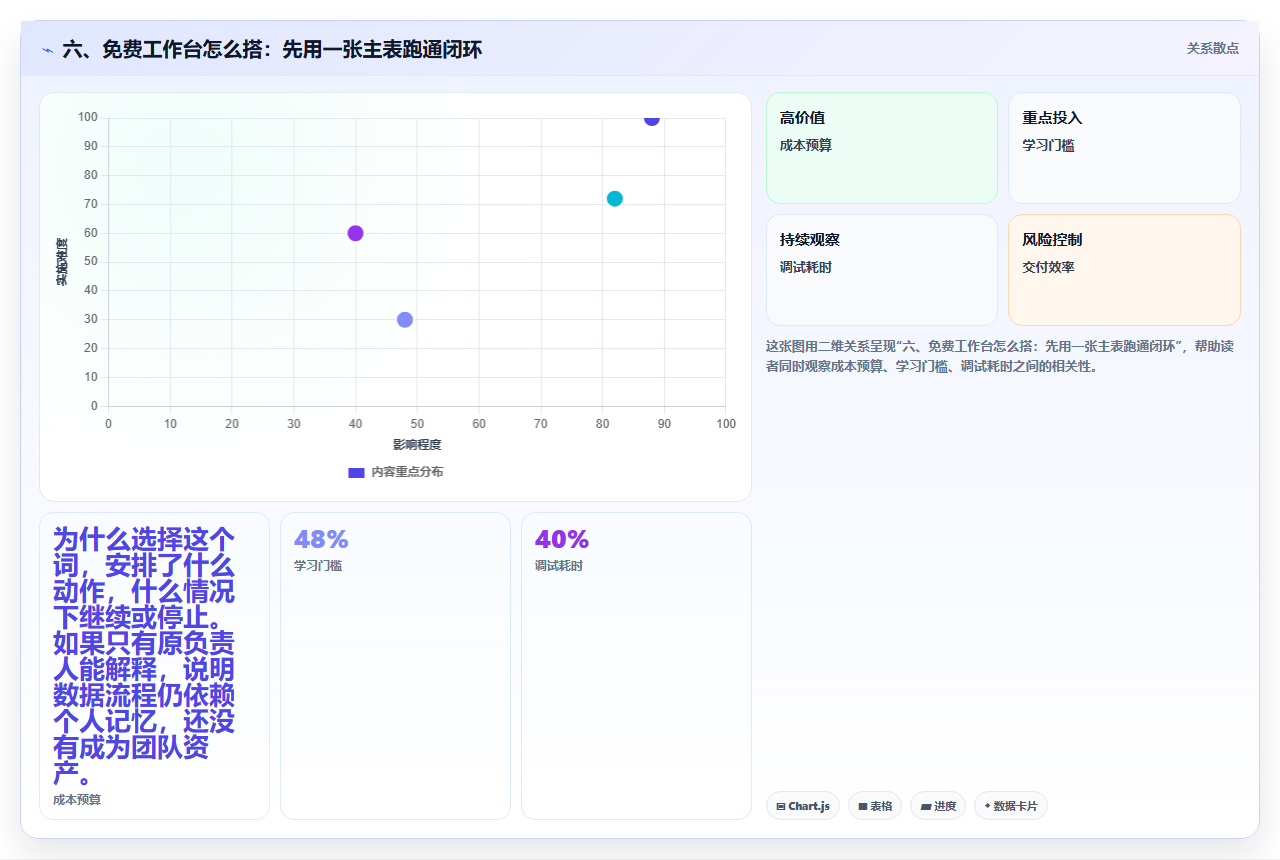Click the Chart.js tag chip
Viewport: 1280px width, 860px height.
coord(803,806)
